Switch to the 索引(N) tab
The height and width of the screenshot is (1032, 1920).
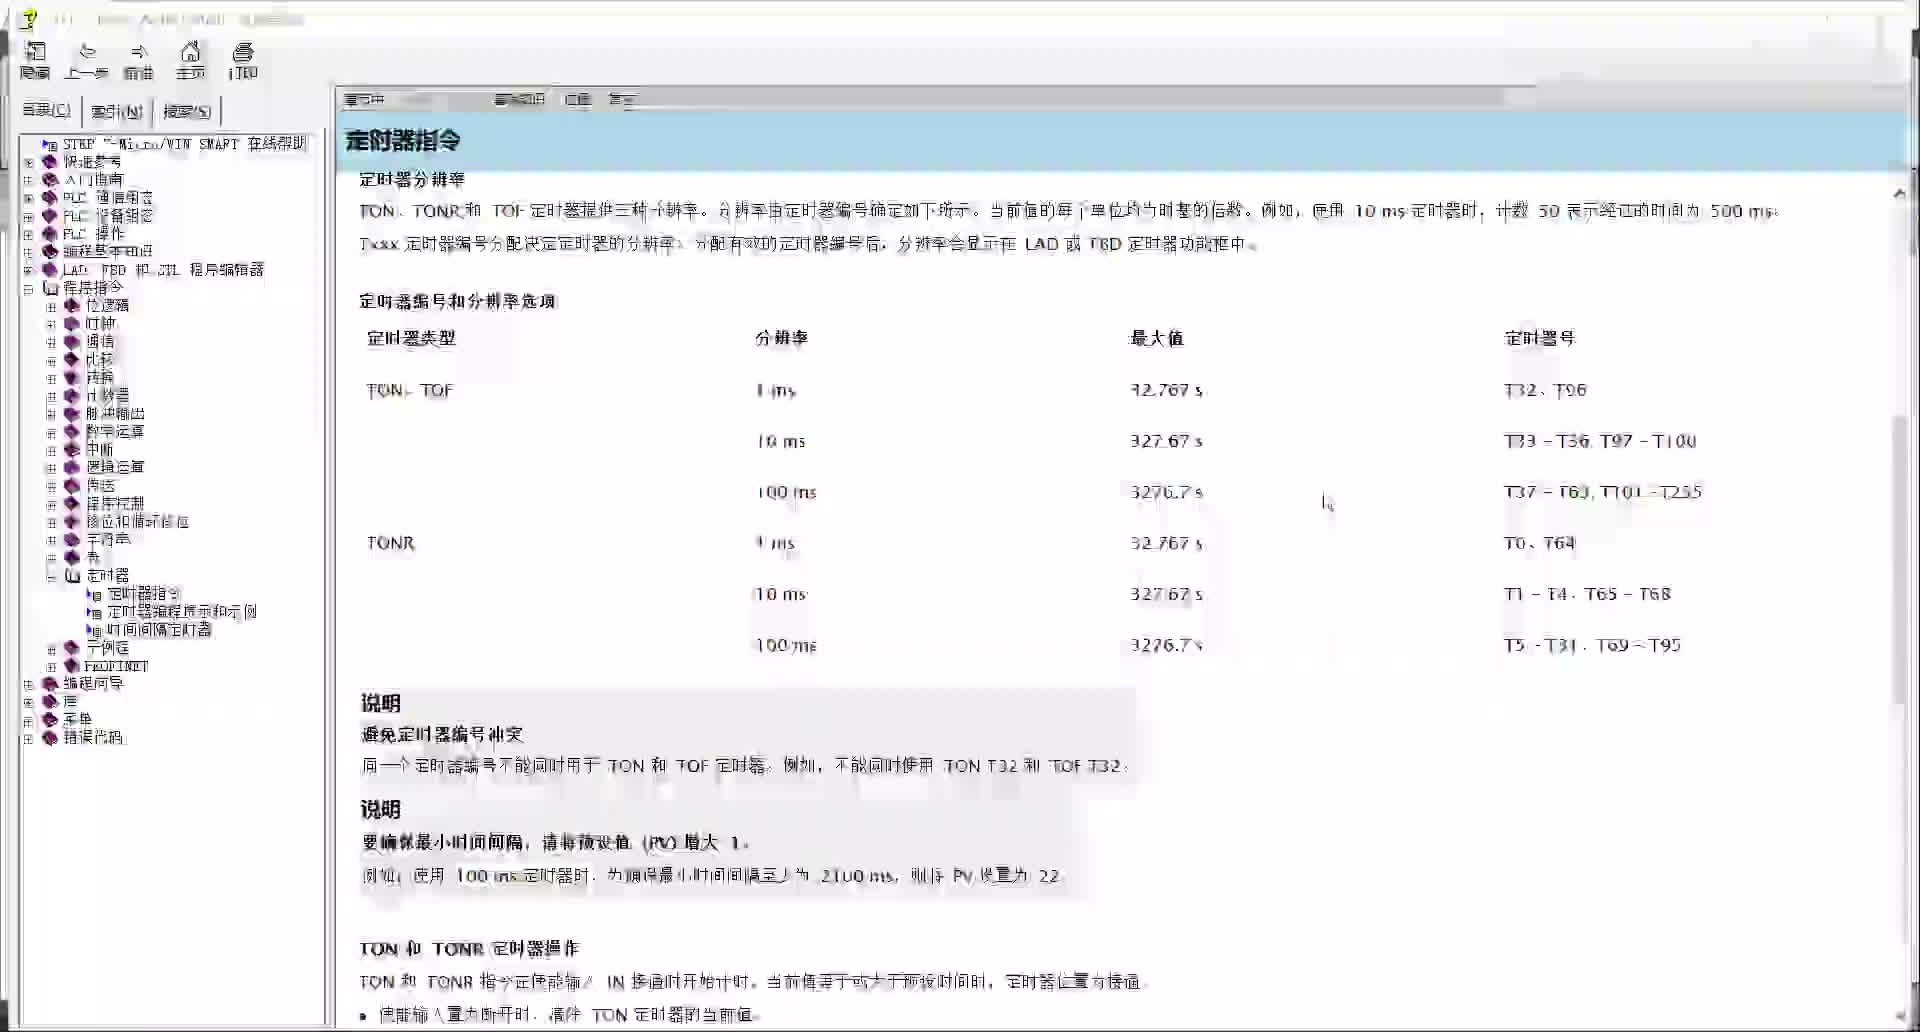(116, 111)
